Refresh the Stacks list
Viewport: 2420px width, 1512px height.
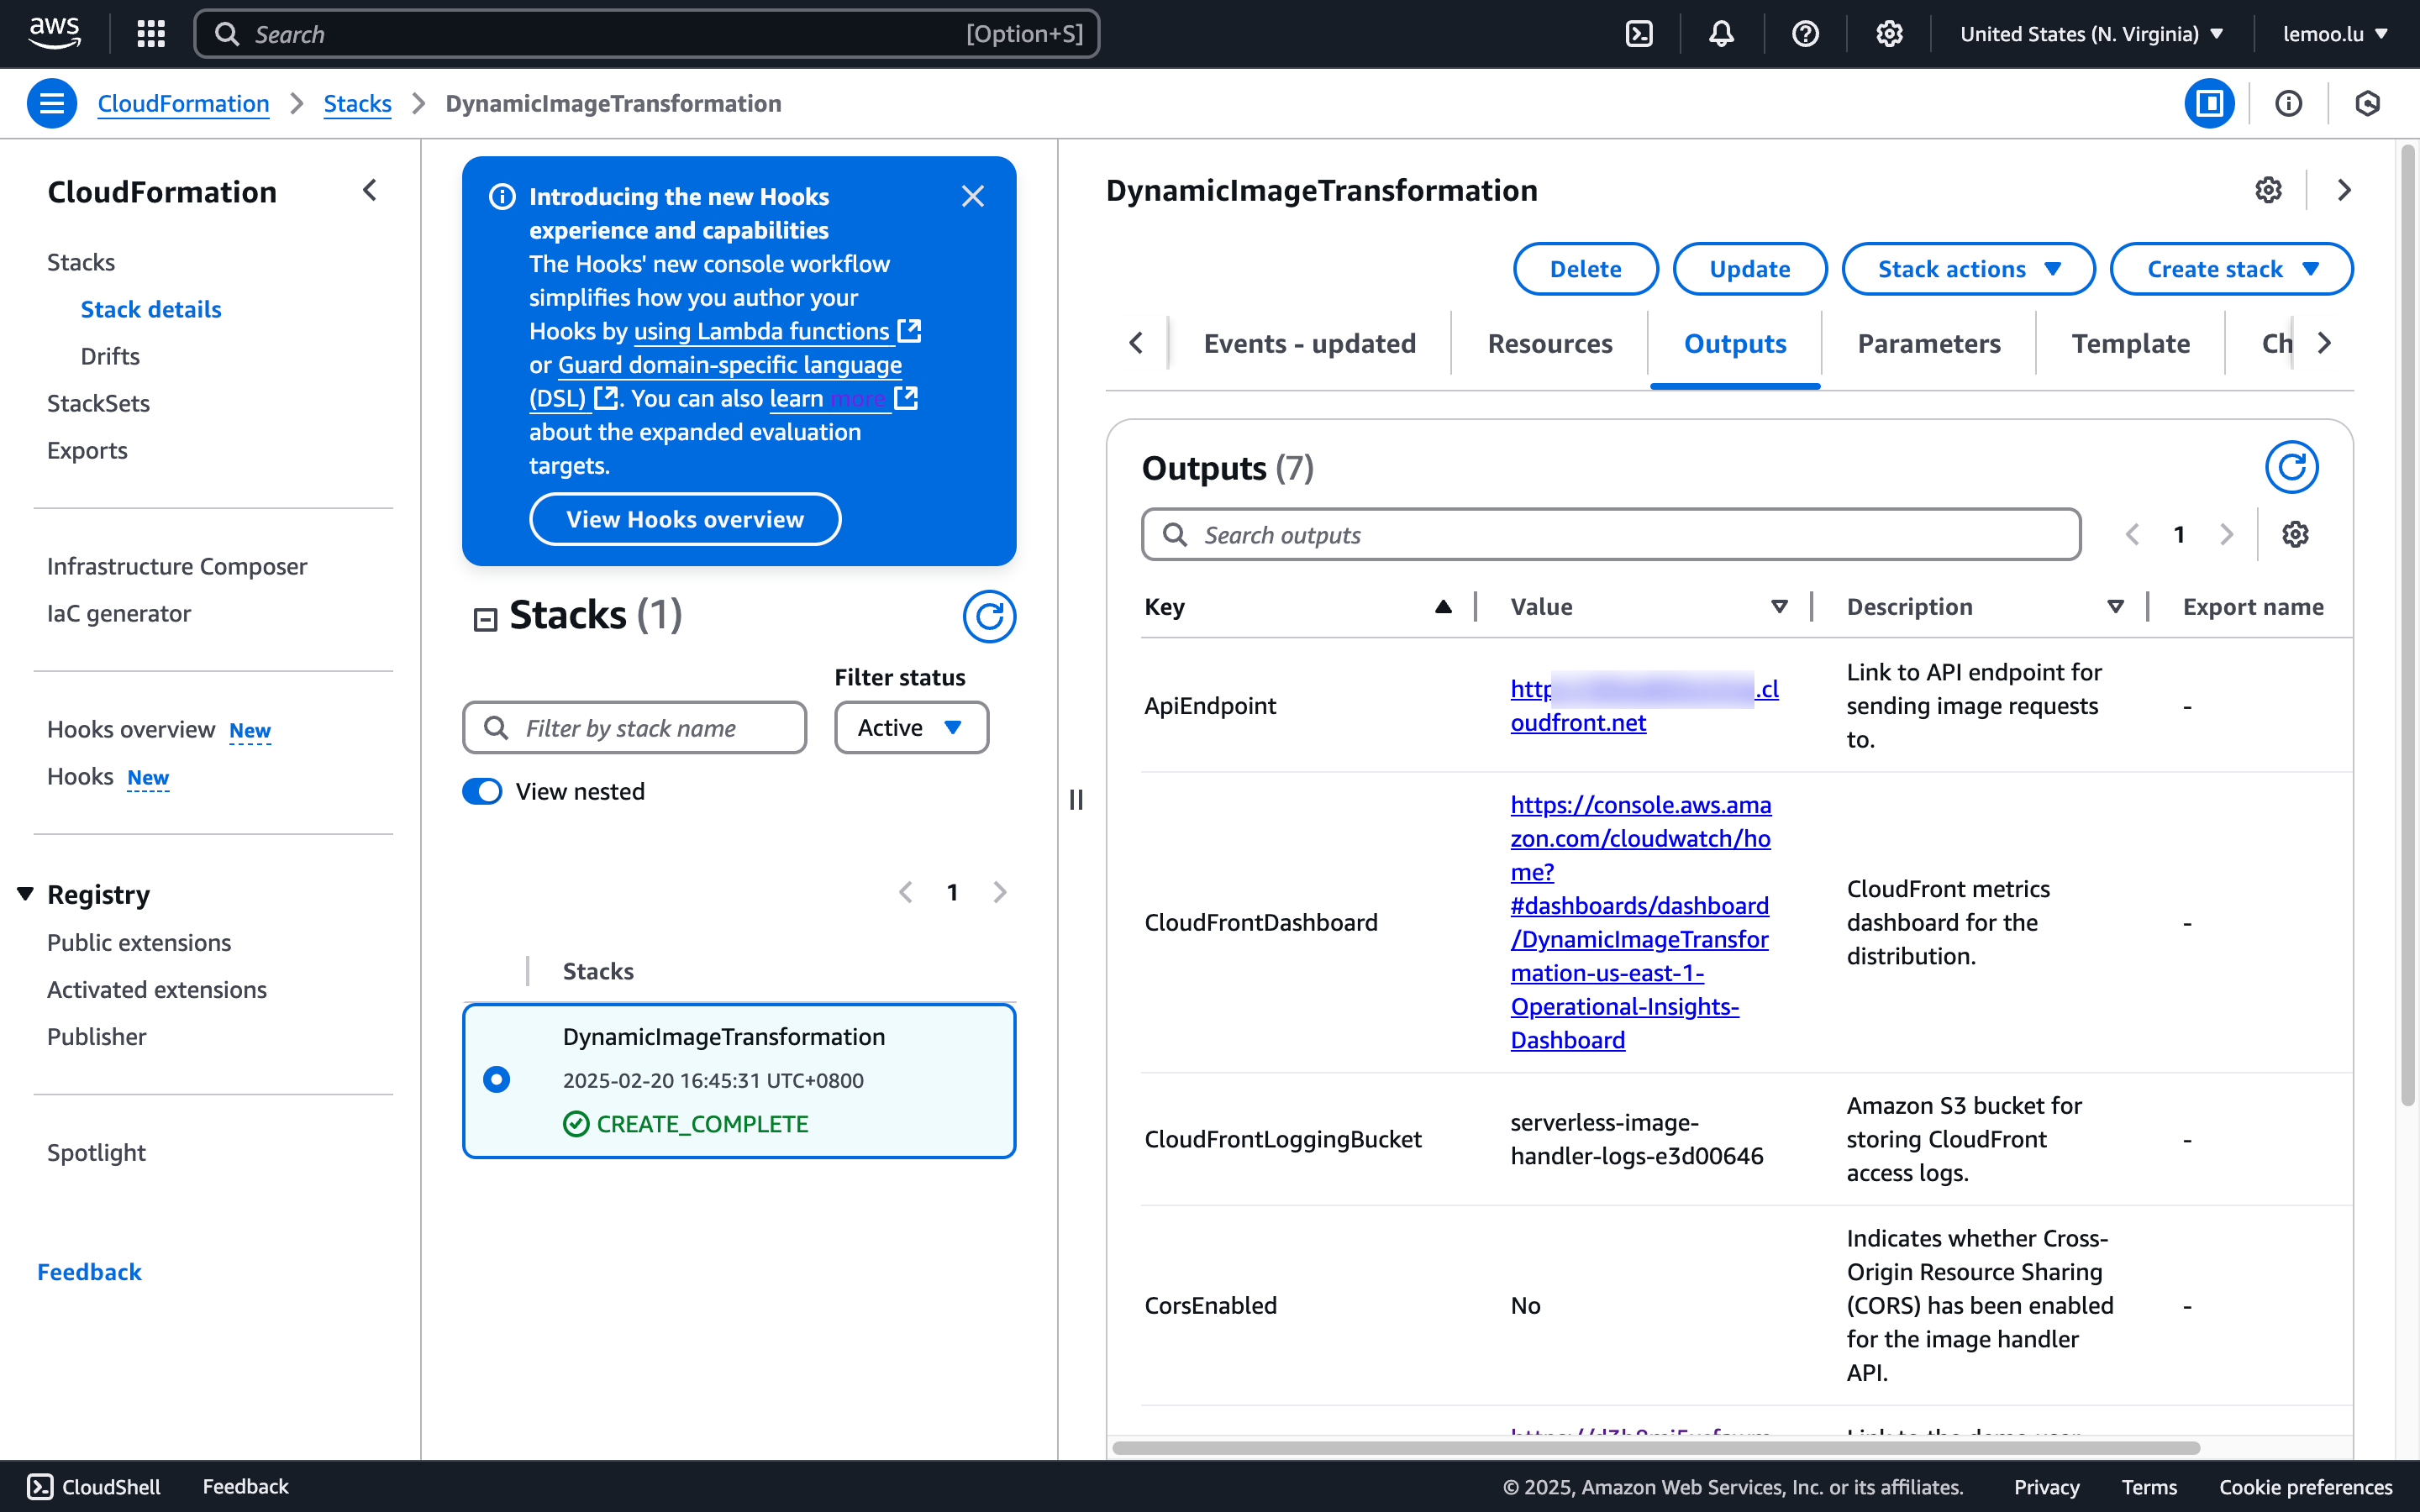pyautogui.click(x=988, y=616)
